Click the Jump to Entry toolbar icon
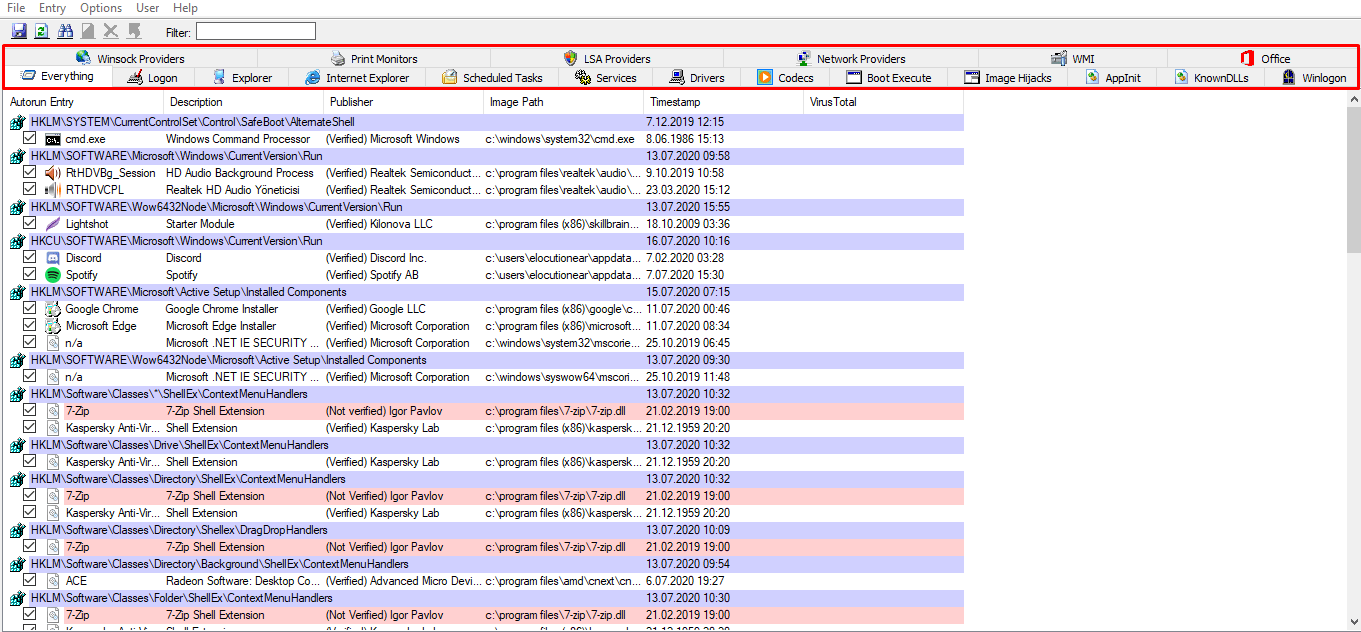The width and height of the screenshot is (1361, 632). (x=134, y=31)
